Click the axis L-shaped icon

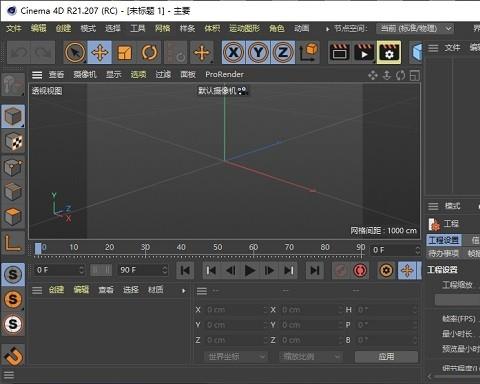[13, 242]
